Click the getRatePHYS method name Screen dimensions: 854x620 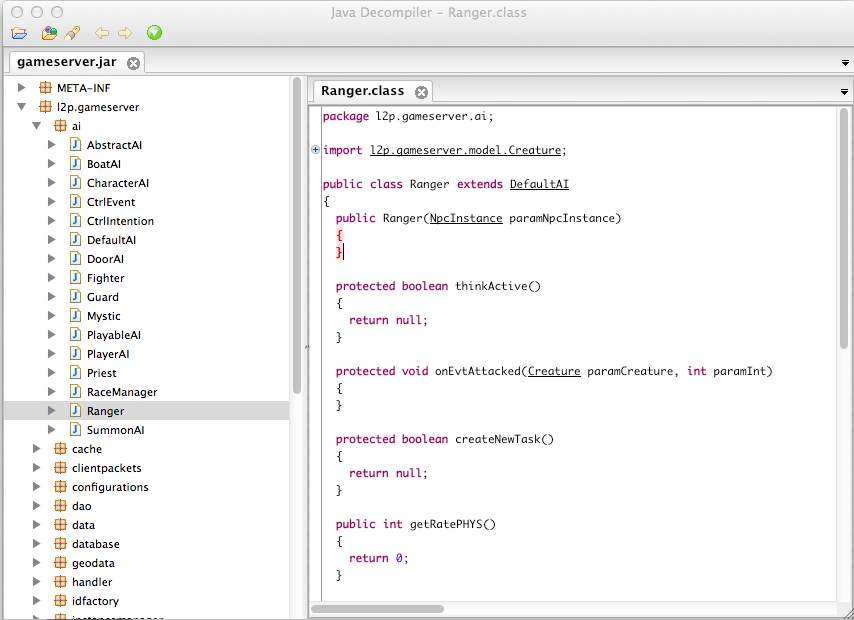point(448,524)
